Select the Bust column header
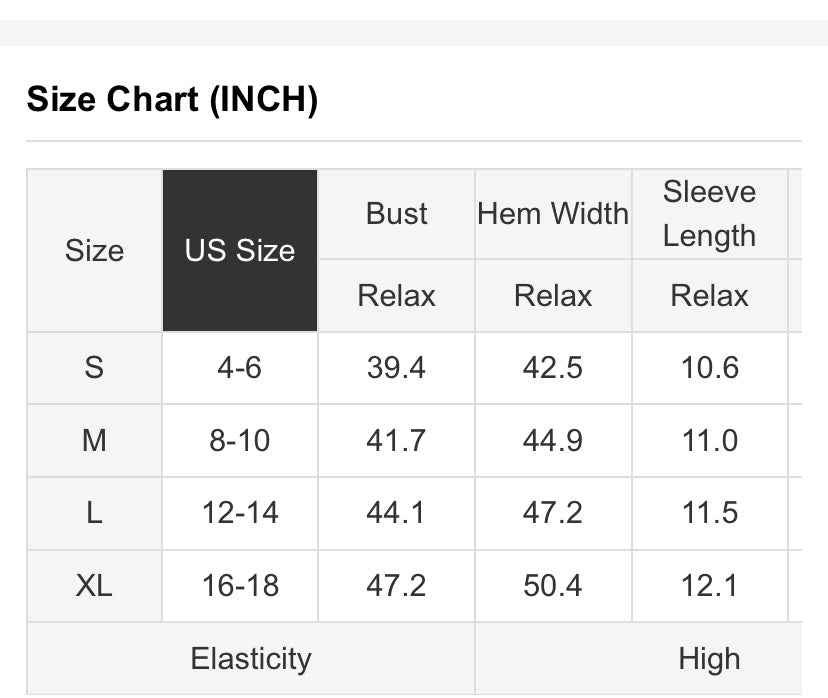The height and width of the screenshot is (698, 828). point(396,214)
